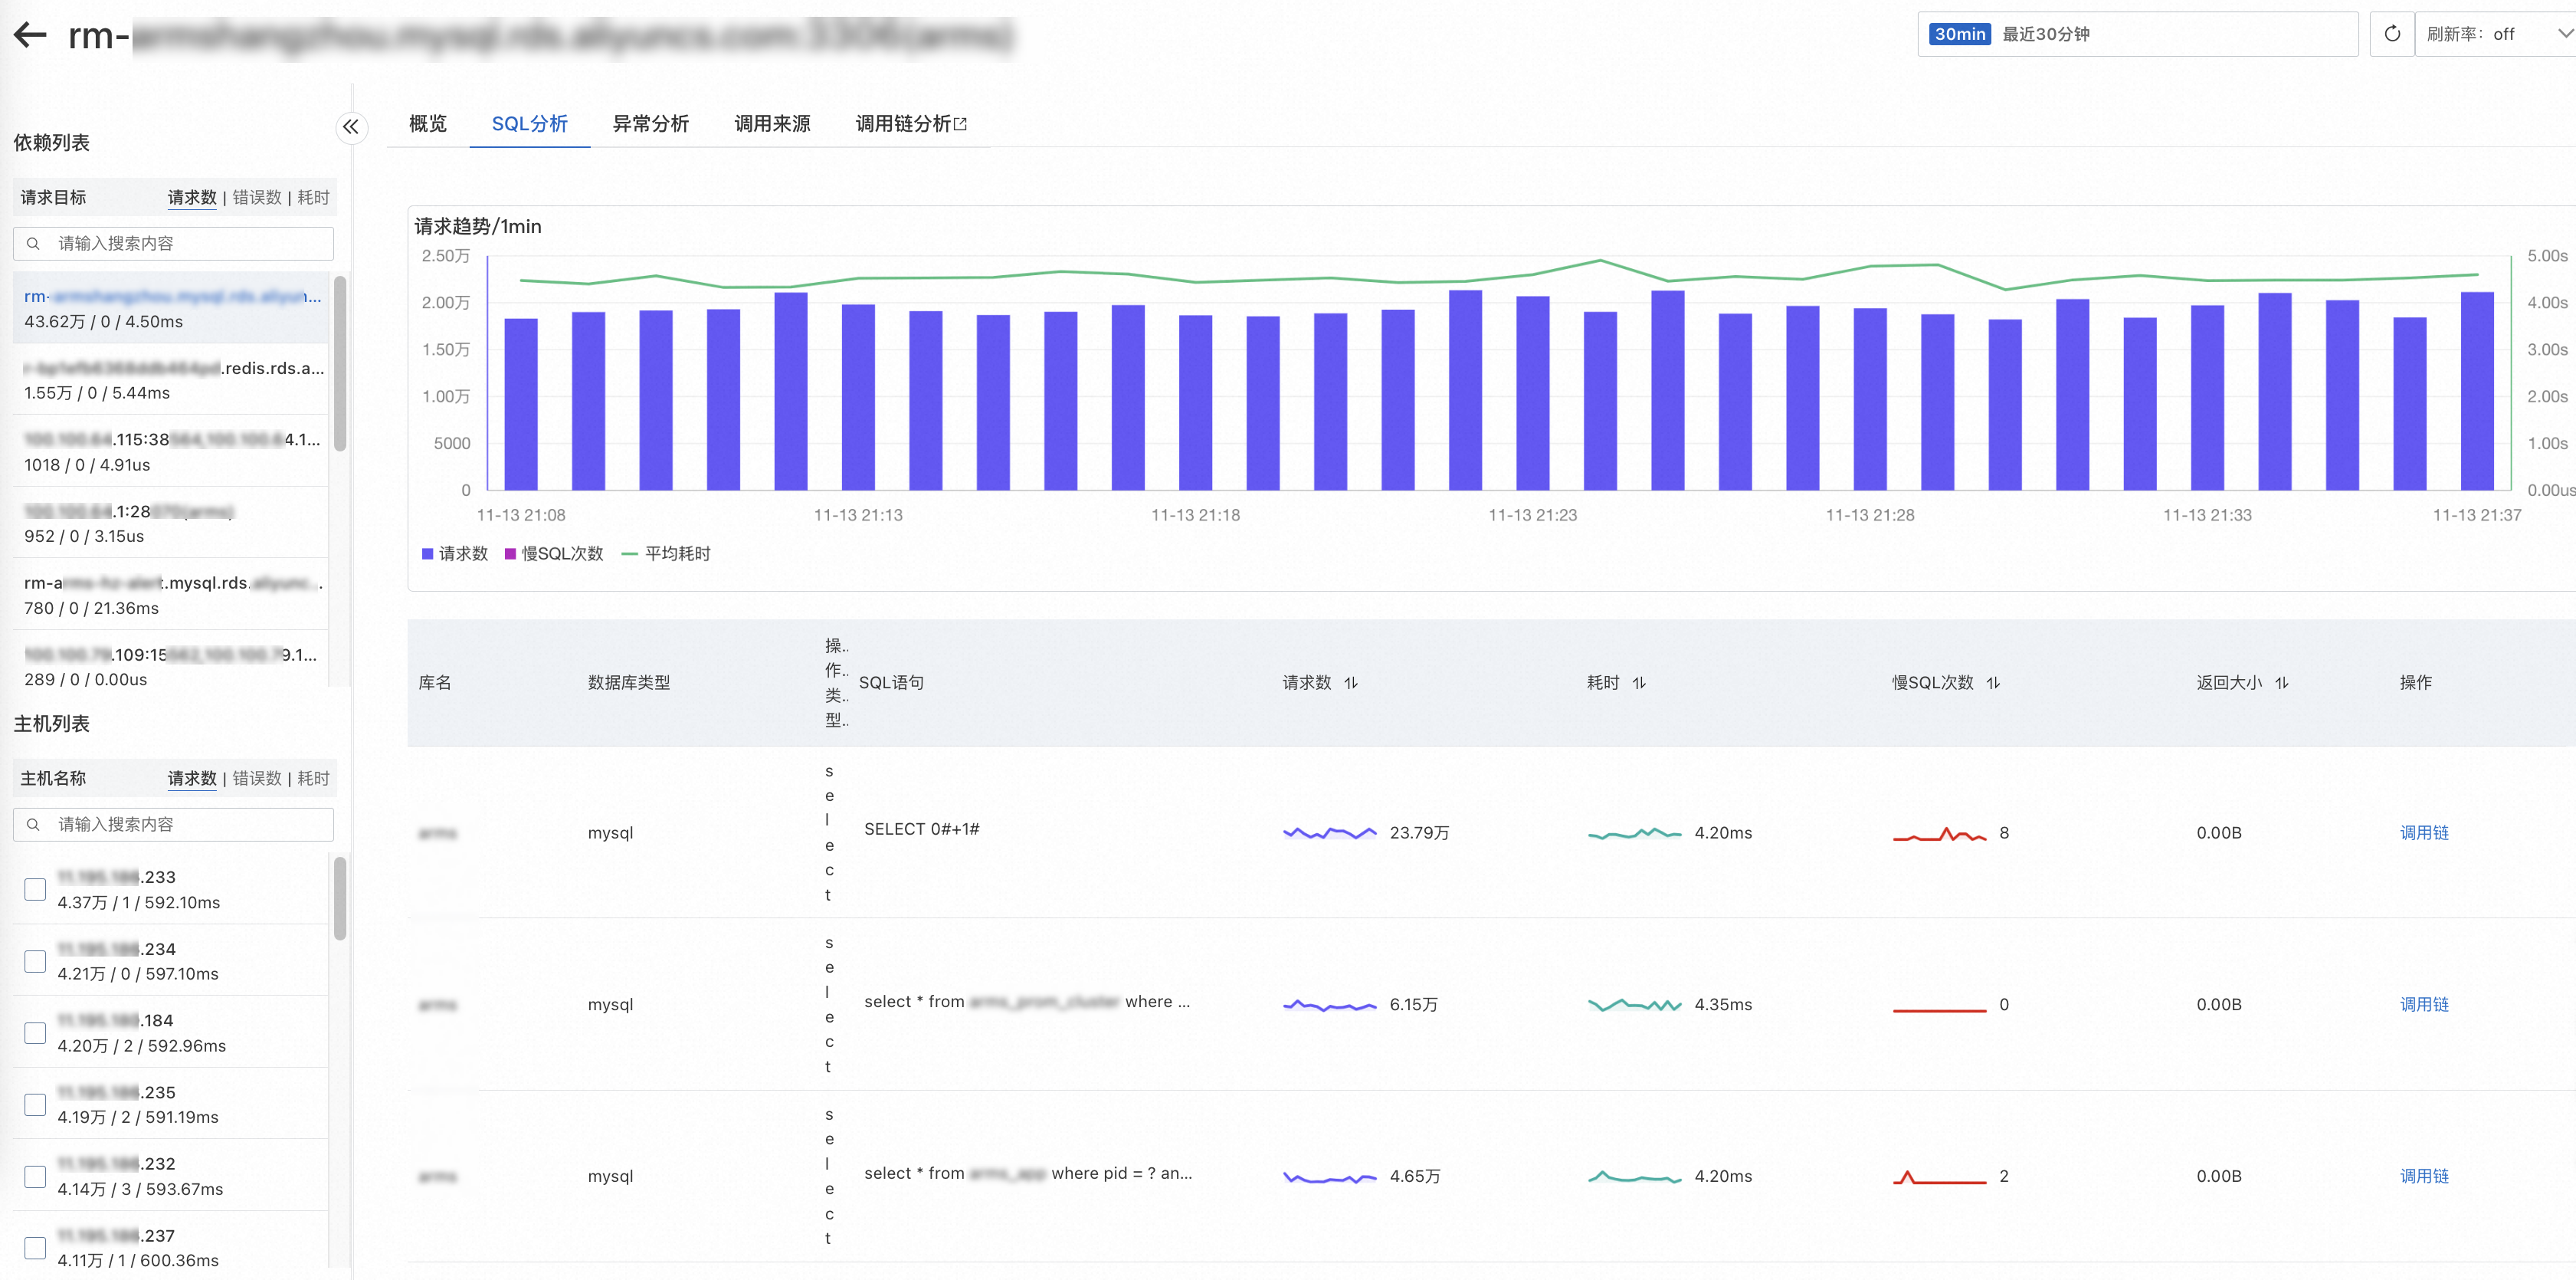
Task: Click the sort icon for 慢SQL次数 column
Action: 1992,683
